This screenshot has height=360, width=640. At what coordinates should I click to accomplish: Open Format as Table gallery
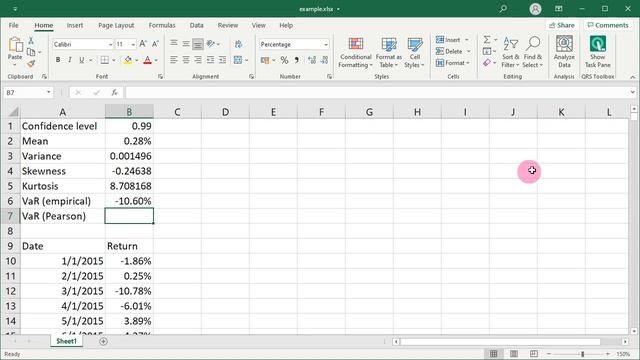[x=389, y=53]
